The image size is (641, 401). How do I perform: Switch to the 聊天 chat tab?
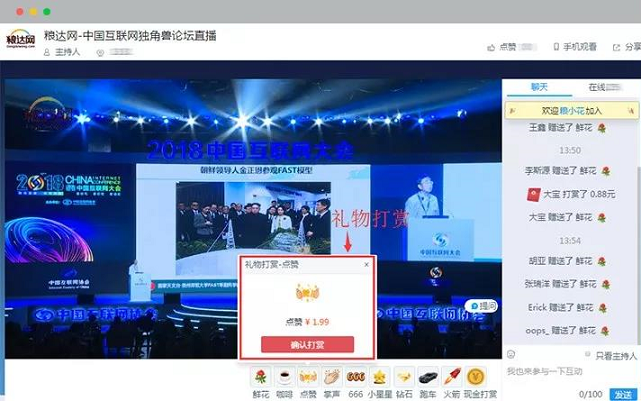540,87
